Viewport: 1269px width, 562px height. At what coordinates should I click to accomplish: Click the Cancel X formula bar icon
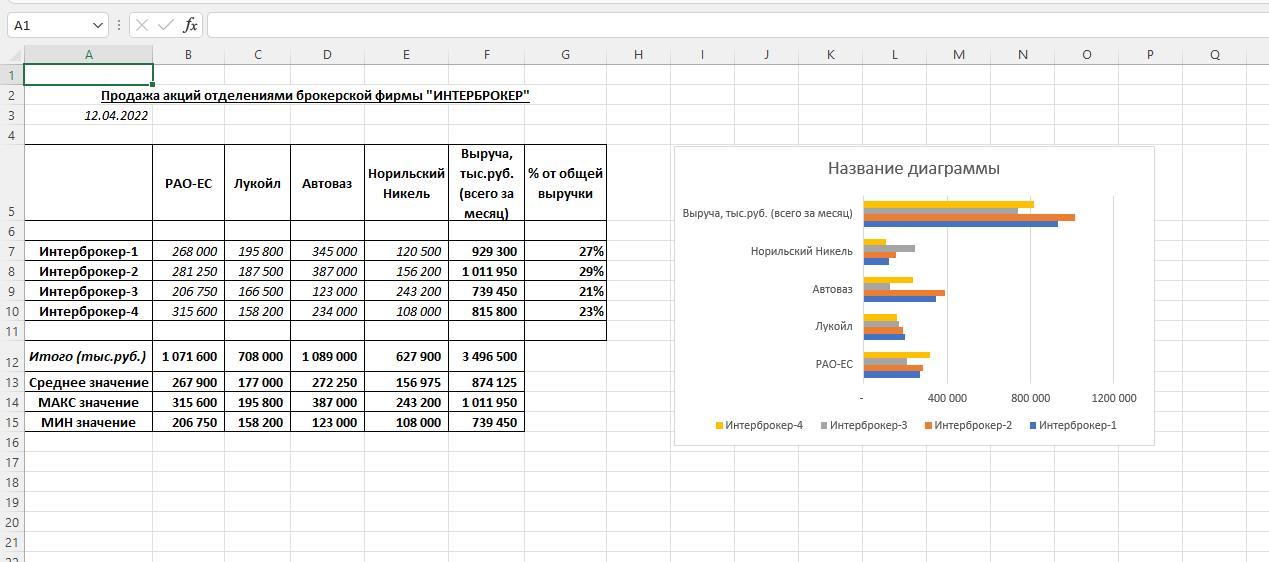click(x=142, y=25)
